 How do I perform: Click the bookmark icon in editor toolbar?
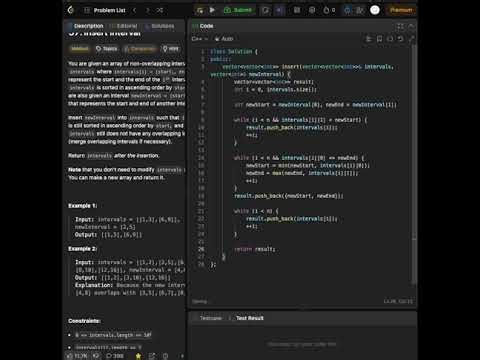pos(379,39)
